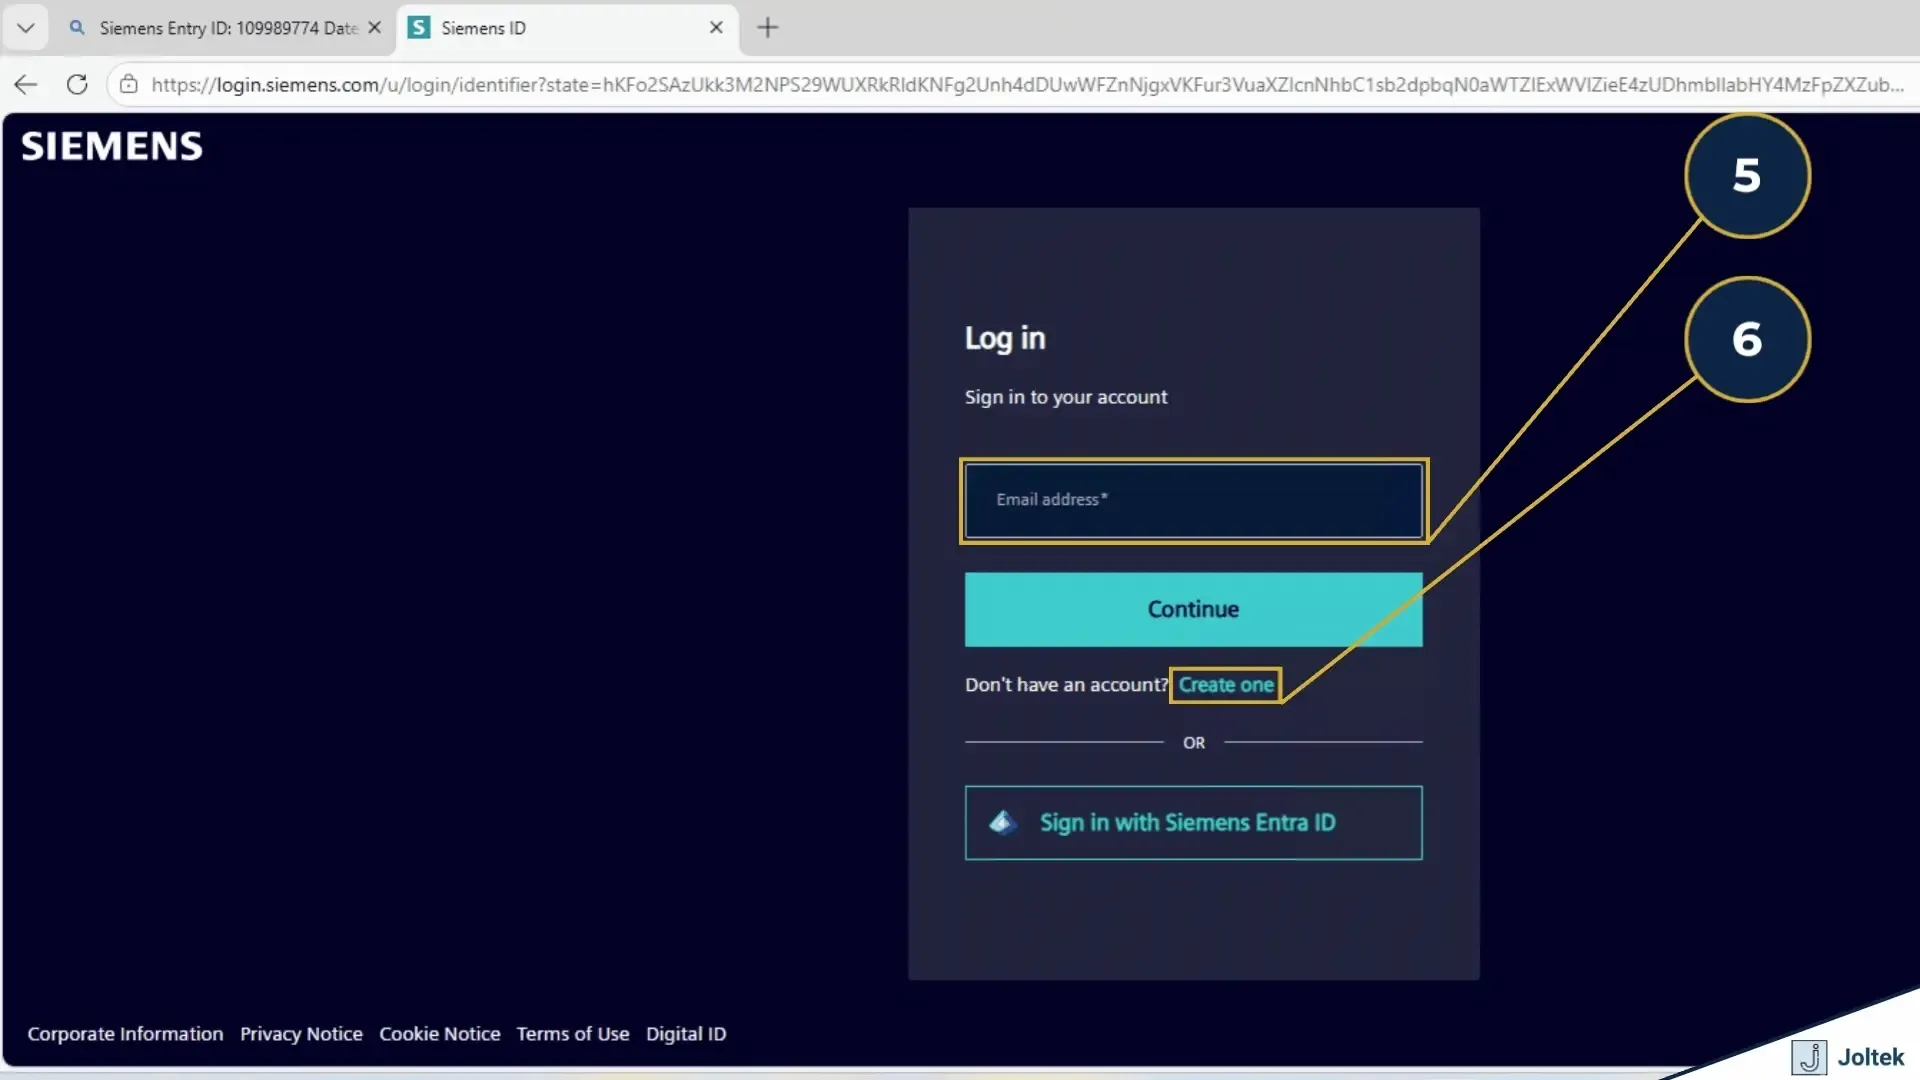
Task: Select the Siemens ID tab
Action: click(x=568, y=28)
